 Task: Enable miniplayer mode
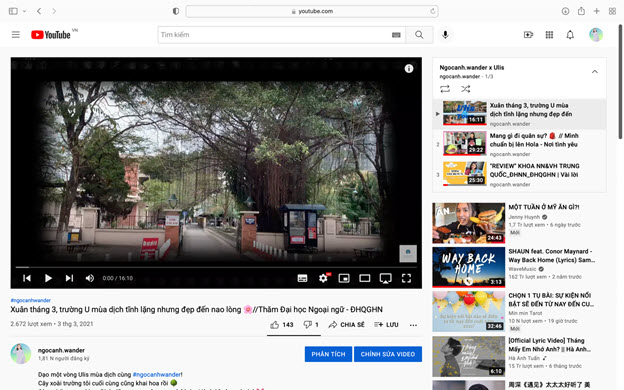pyautogui.click(x=344, y=278)
